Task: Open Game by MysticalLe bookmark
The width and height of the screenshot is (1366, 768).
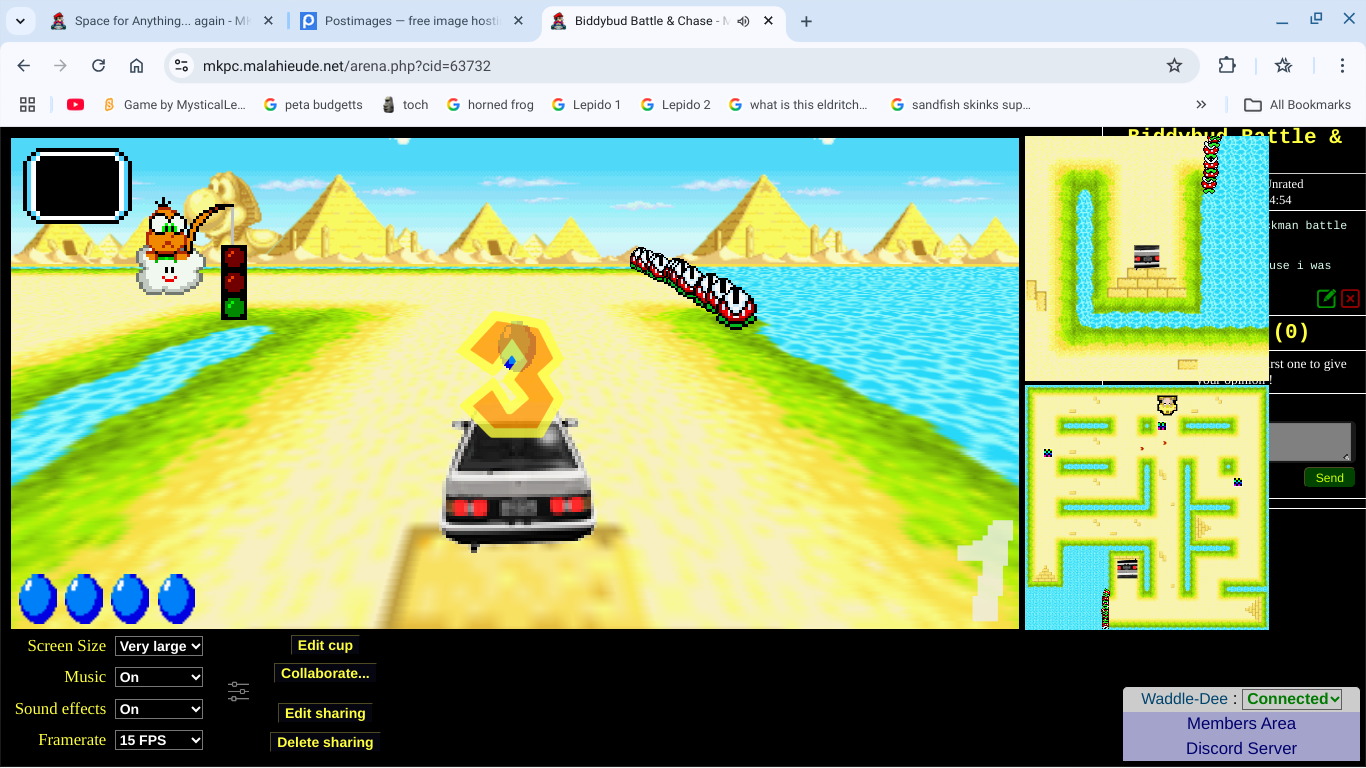Action: (174, 104)
